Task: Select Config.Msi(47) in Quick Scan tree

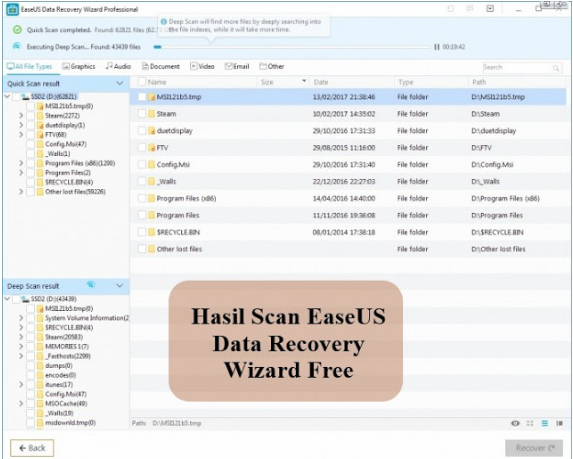Action: coord(66,144)
